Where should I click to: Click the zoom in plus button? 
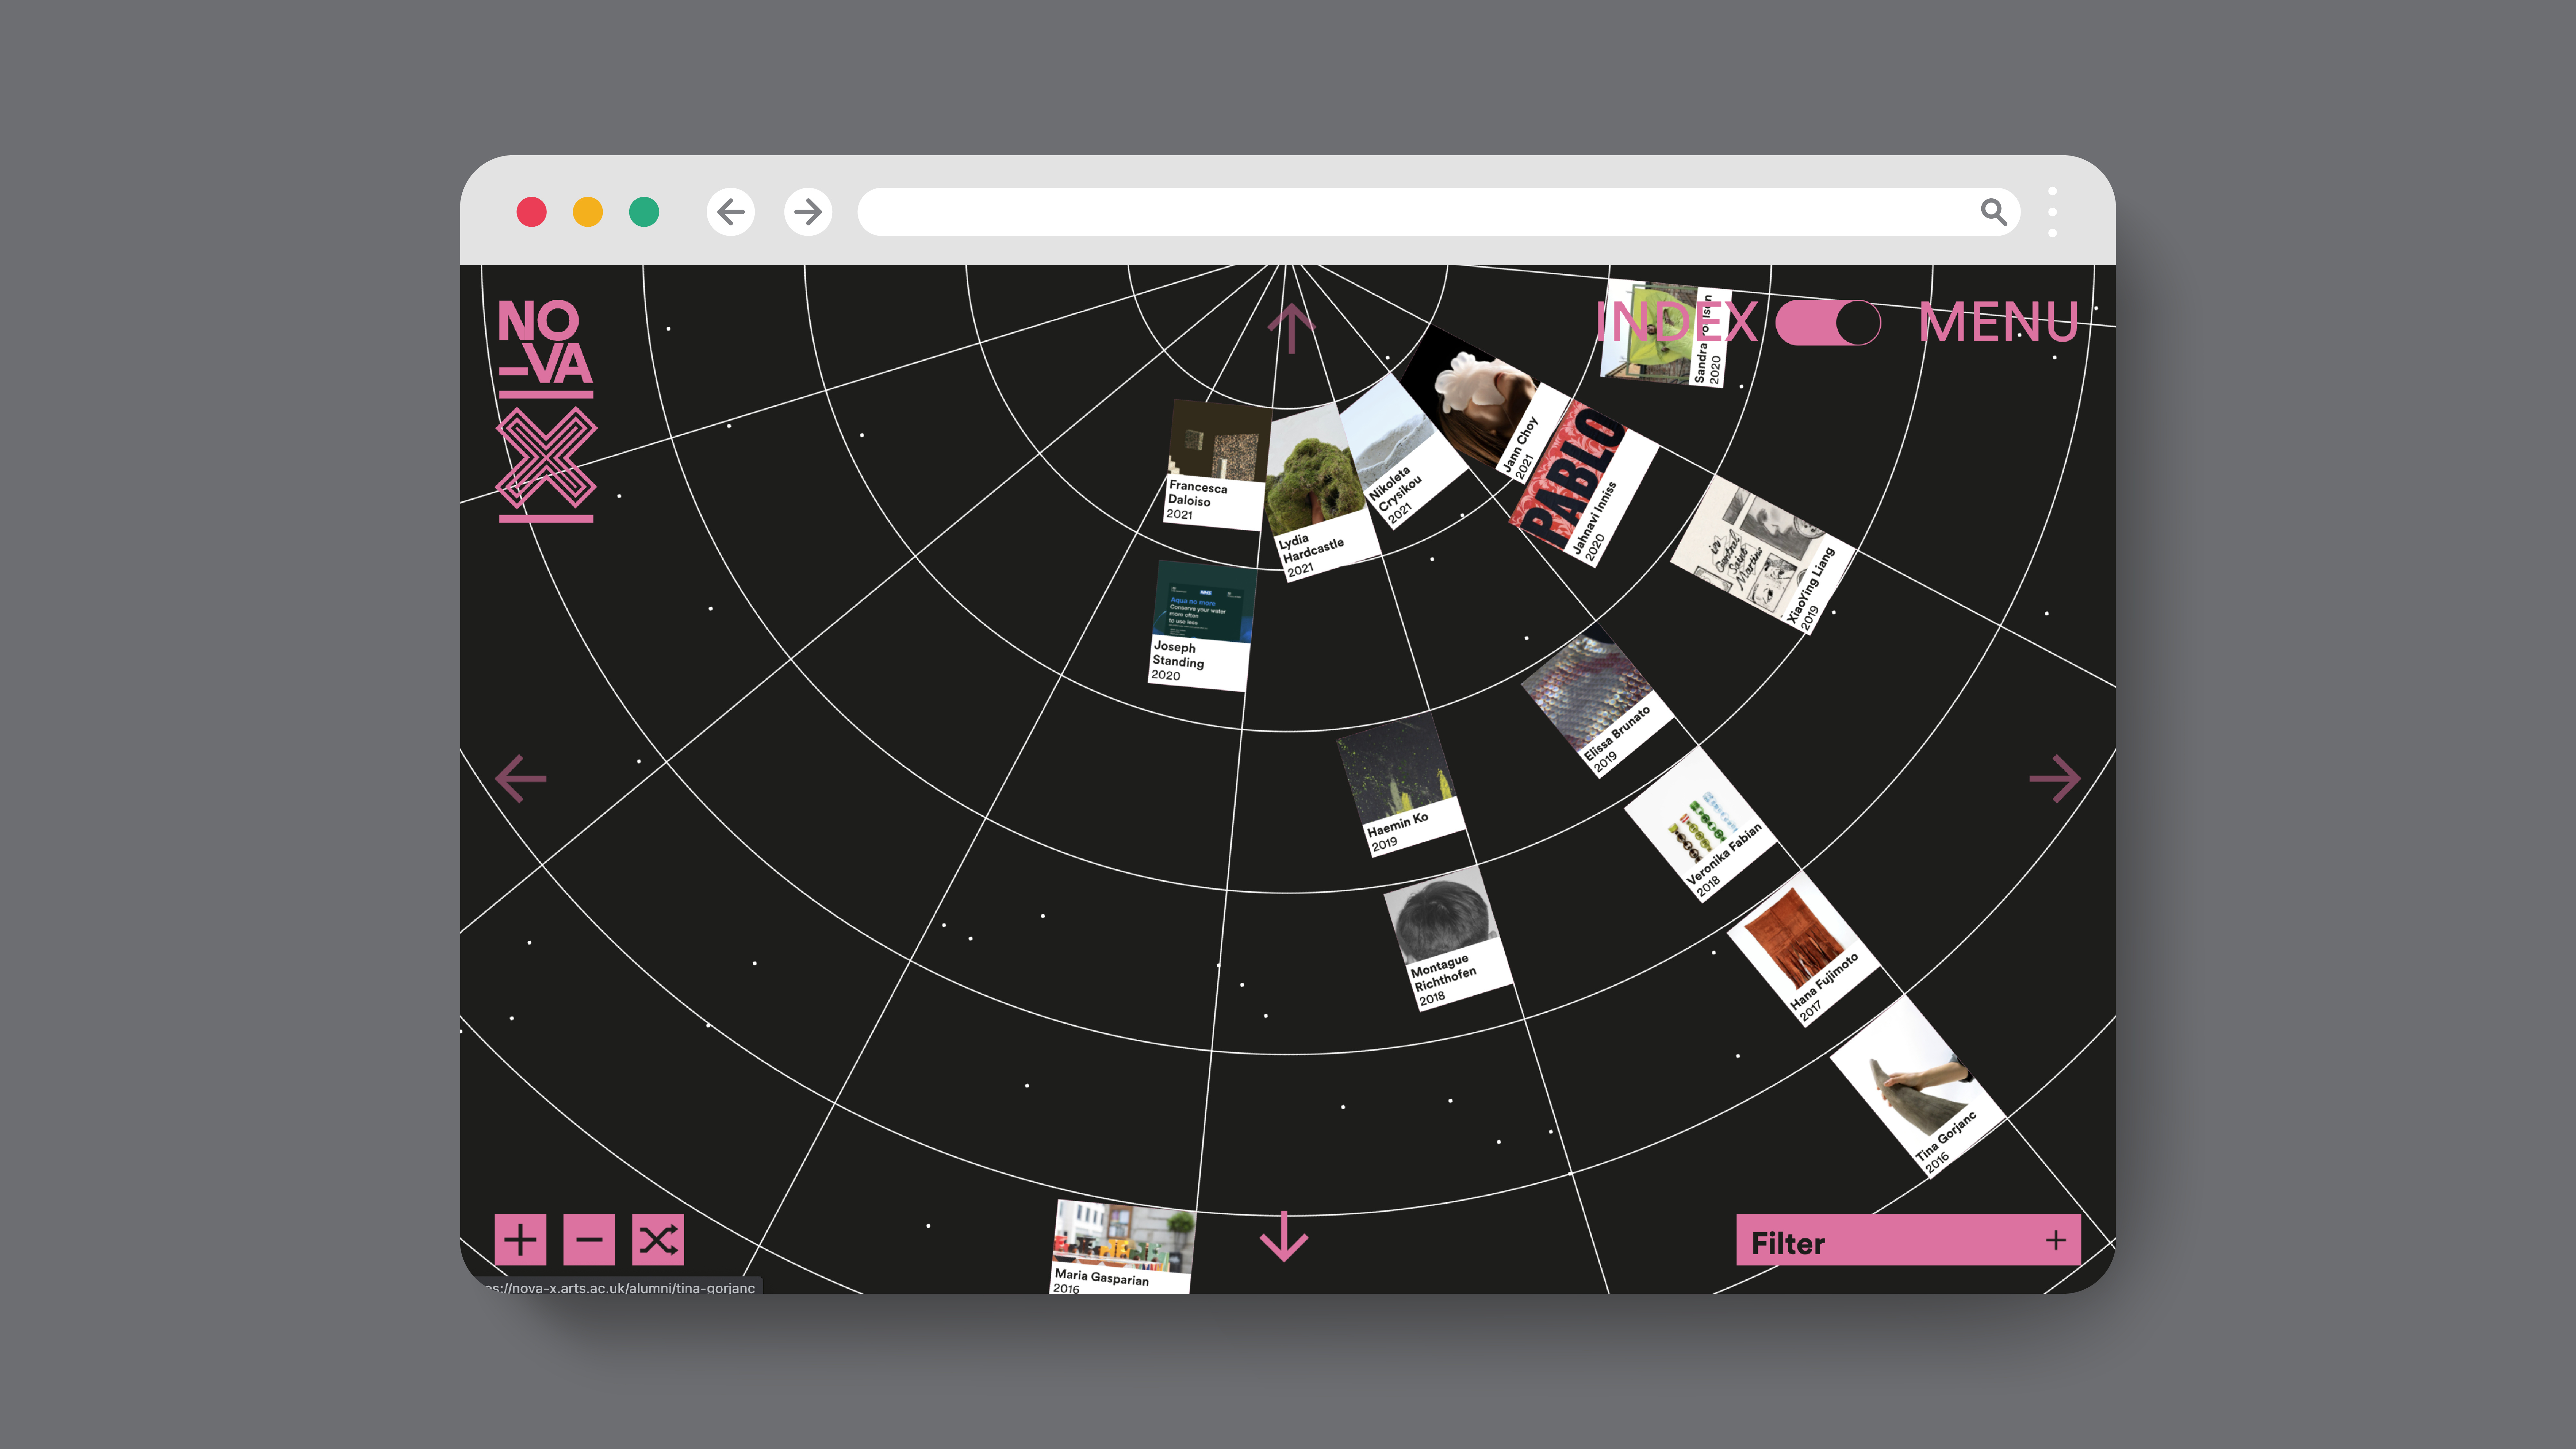[520, 1240]
